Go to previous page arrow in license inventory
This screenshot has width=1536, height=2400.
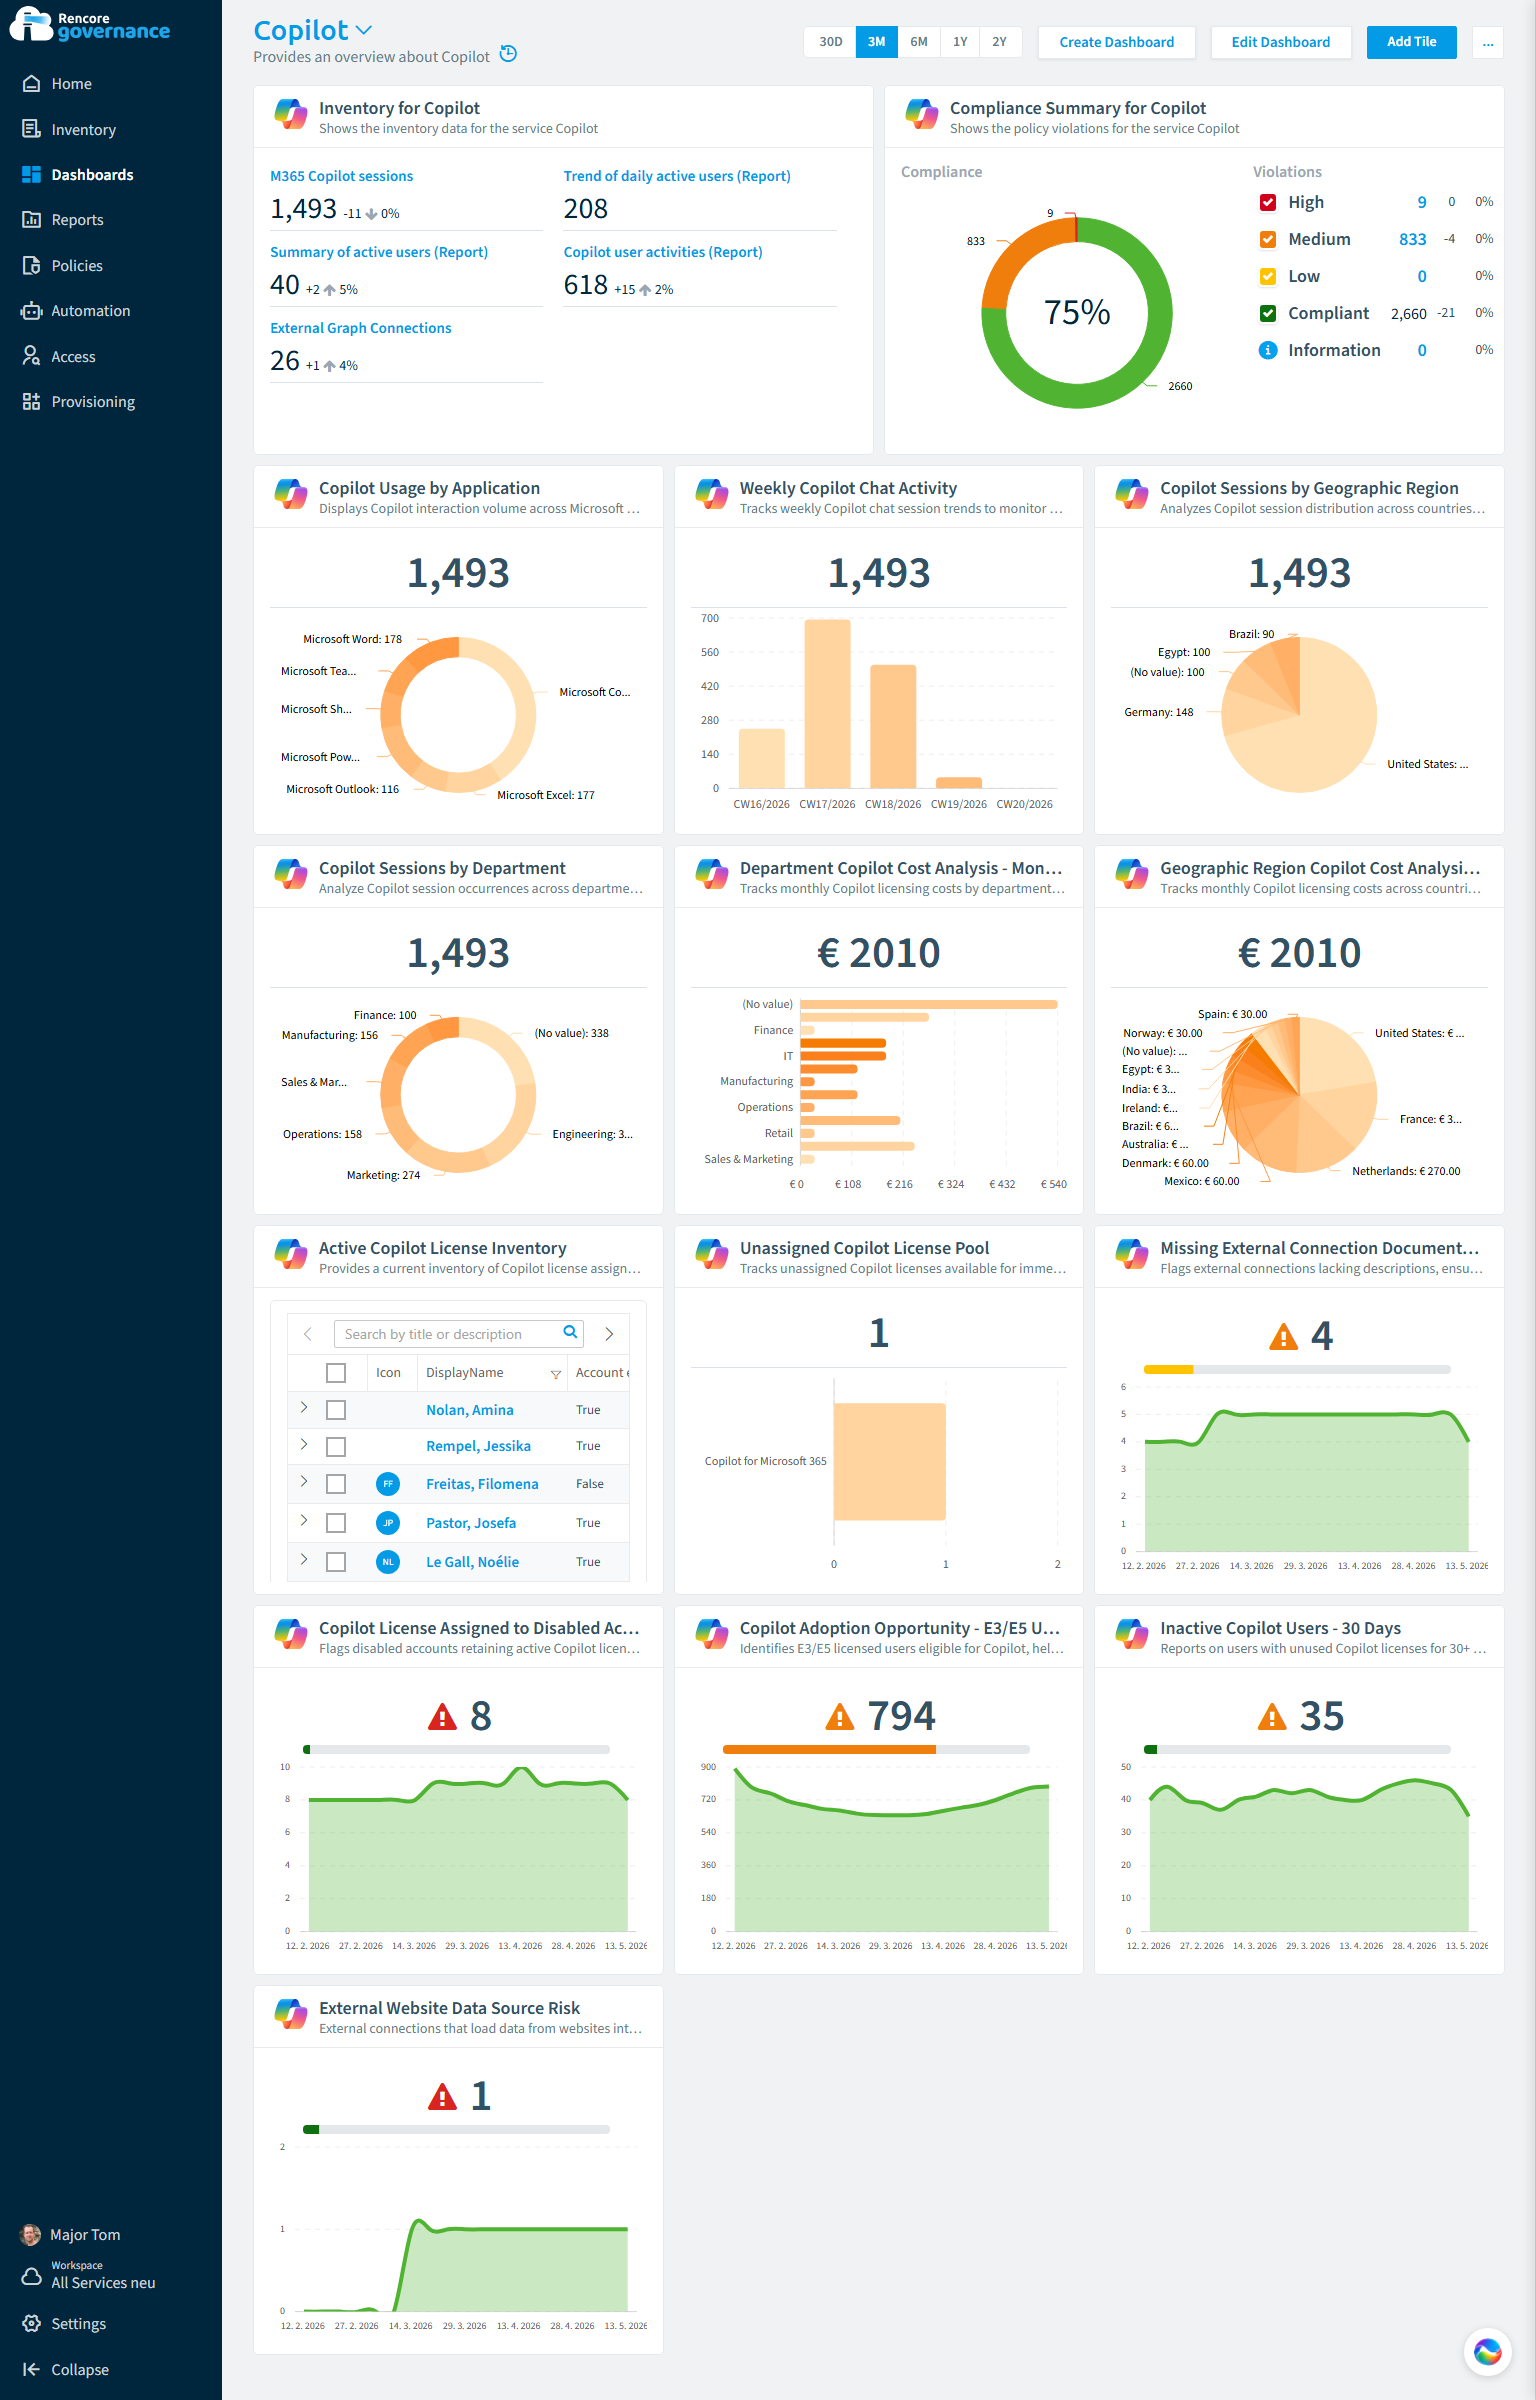[308, 1334]
